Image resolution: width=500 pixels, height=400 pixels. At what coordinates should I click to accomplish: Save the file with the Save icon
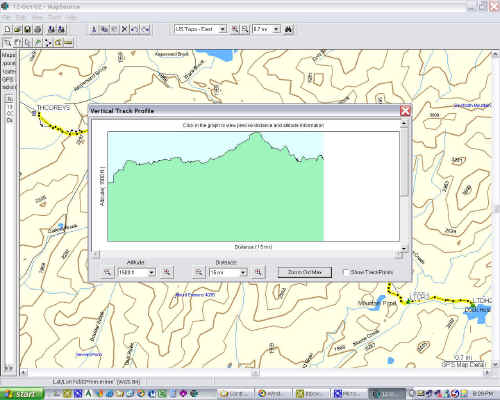point(27,29)
